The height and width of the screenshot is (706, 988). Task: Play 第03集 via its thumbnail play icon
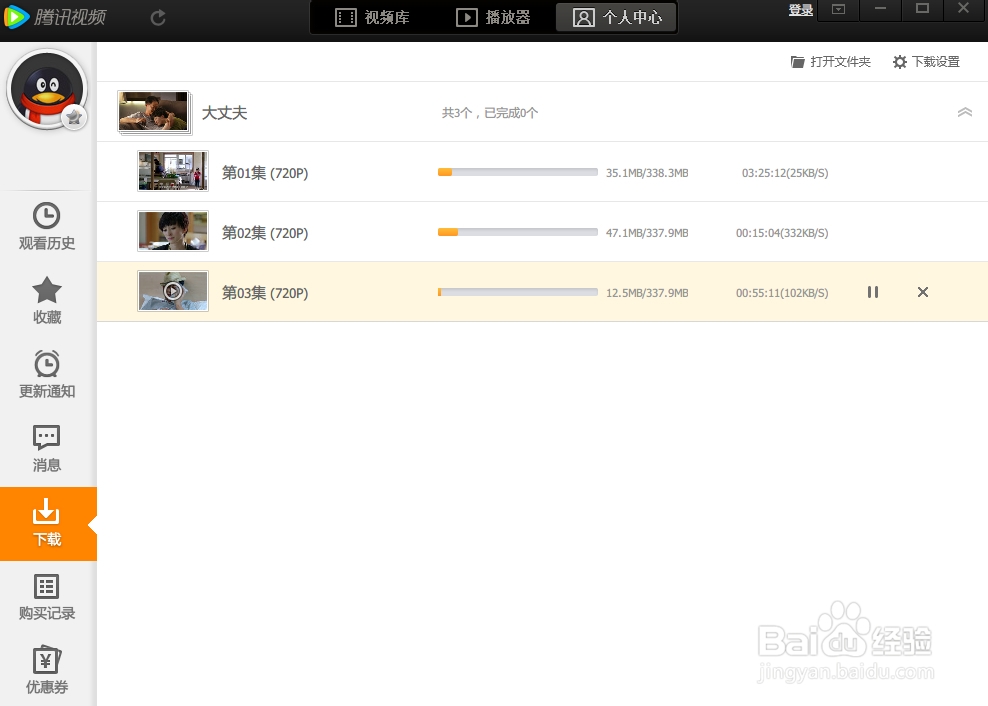pos(173,291)
